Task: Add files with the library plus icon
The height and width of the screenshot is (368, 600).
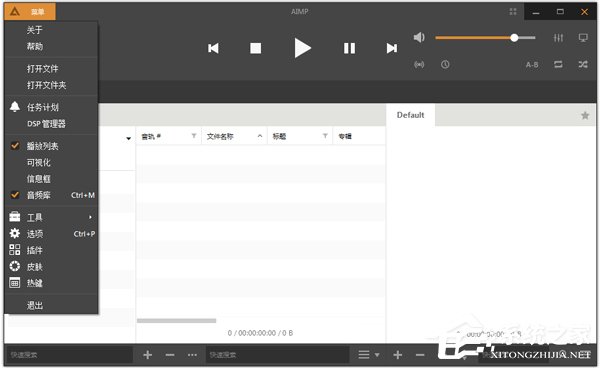Action: [x=148, y=355]
